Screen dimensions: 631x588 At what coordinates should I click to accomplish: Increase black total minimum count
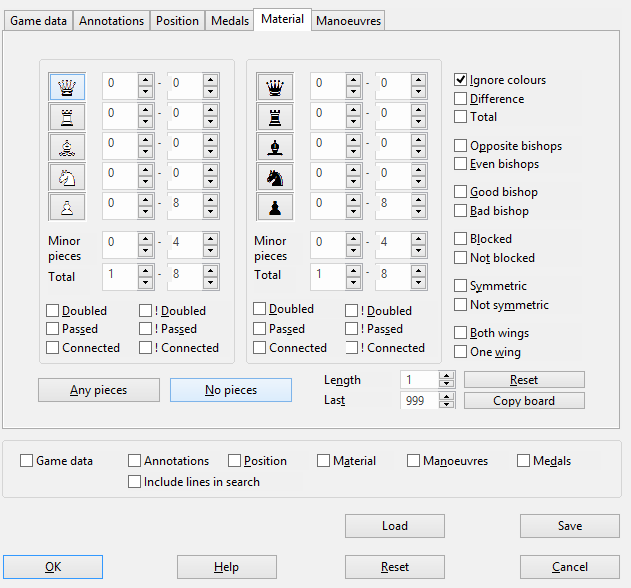click(x=353, y=271)
